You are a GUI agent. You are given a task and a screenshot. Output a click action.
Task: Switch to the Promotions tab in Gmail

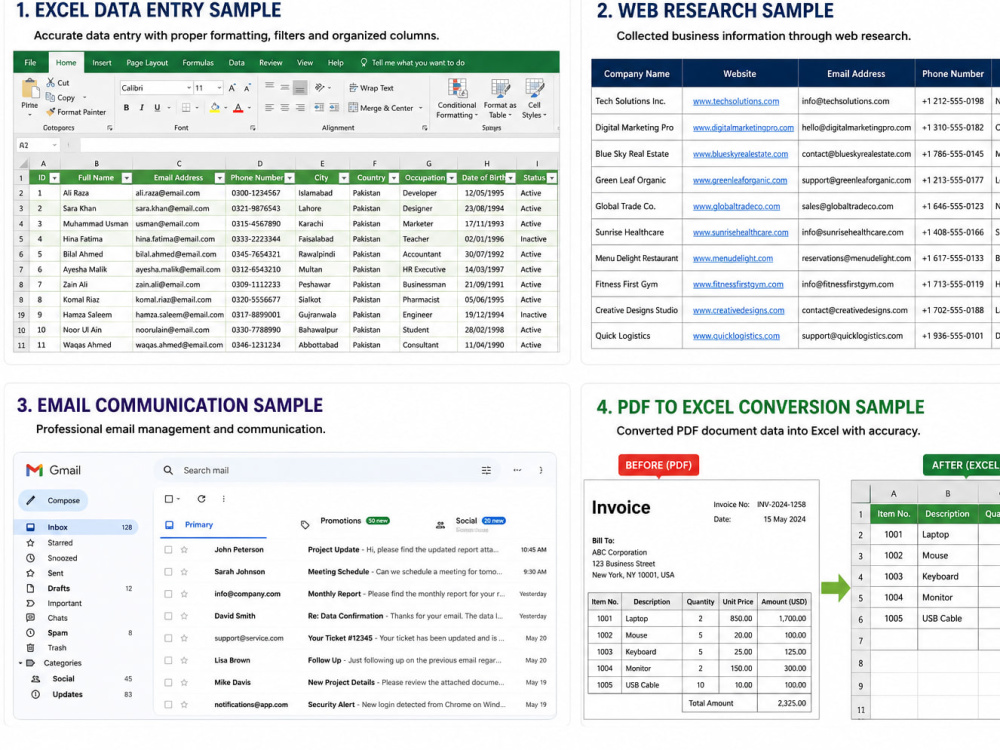tap(345, 521)
